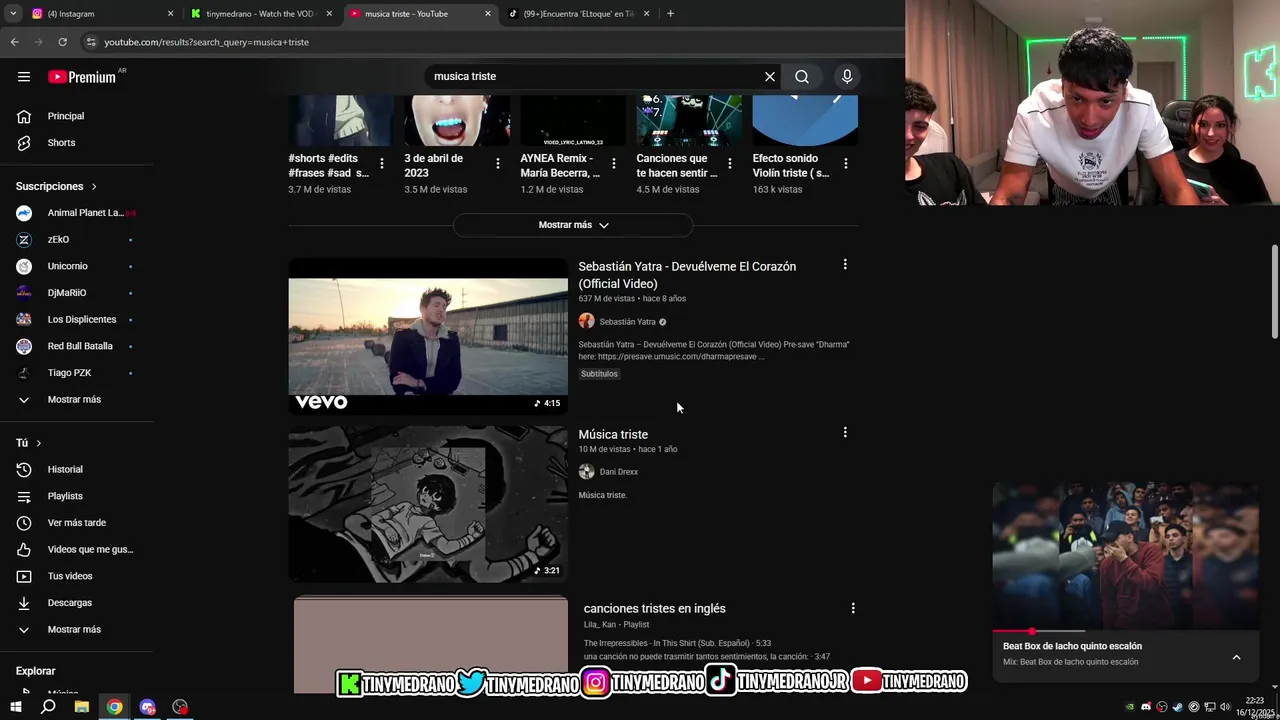
Task: Open Unicornio subscription channel
Action: (x=76, y=266)
